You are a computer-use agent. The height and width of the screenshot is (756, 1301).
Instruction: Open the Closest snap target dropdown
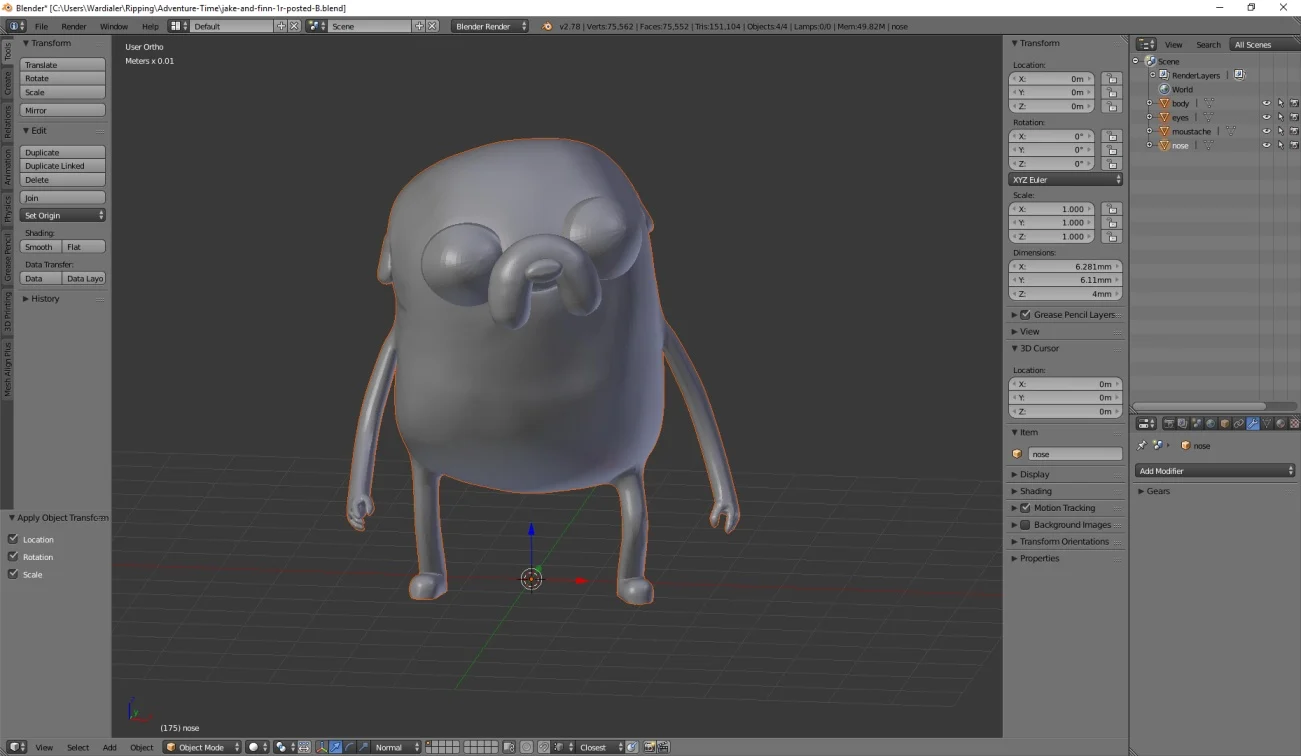pyautogui.click(x=600, y=747)
